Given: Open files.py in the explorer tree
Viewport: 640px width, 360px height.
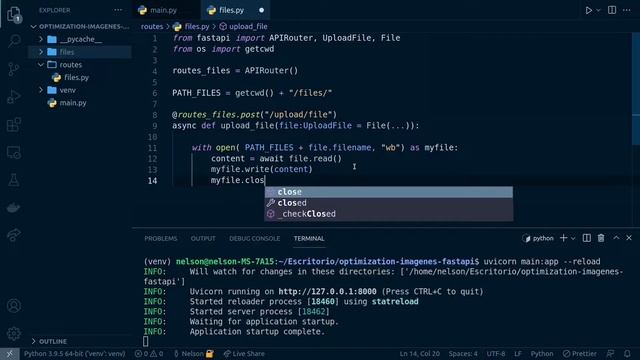Looking at the screenshot, I should [80, 77].
